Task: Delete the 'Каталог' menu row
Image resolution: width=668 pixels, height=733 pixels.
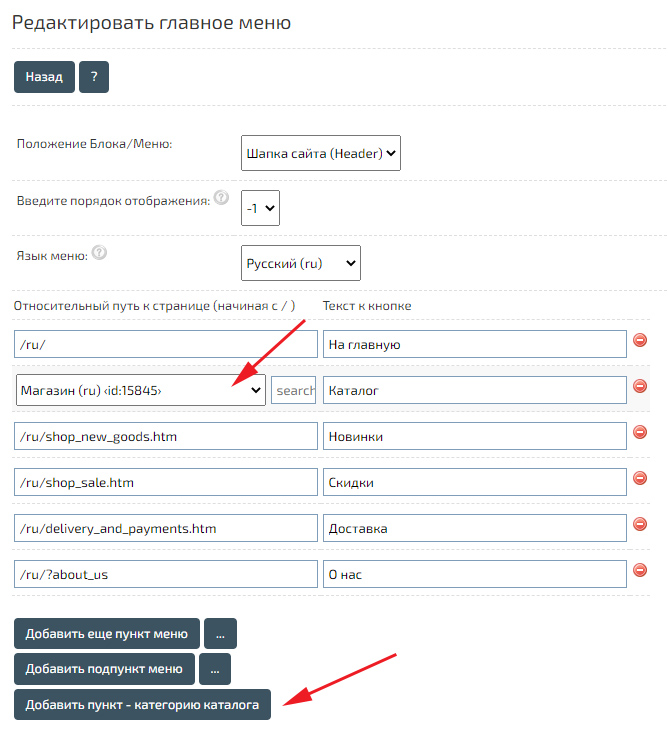Action: coord(641,387)
